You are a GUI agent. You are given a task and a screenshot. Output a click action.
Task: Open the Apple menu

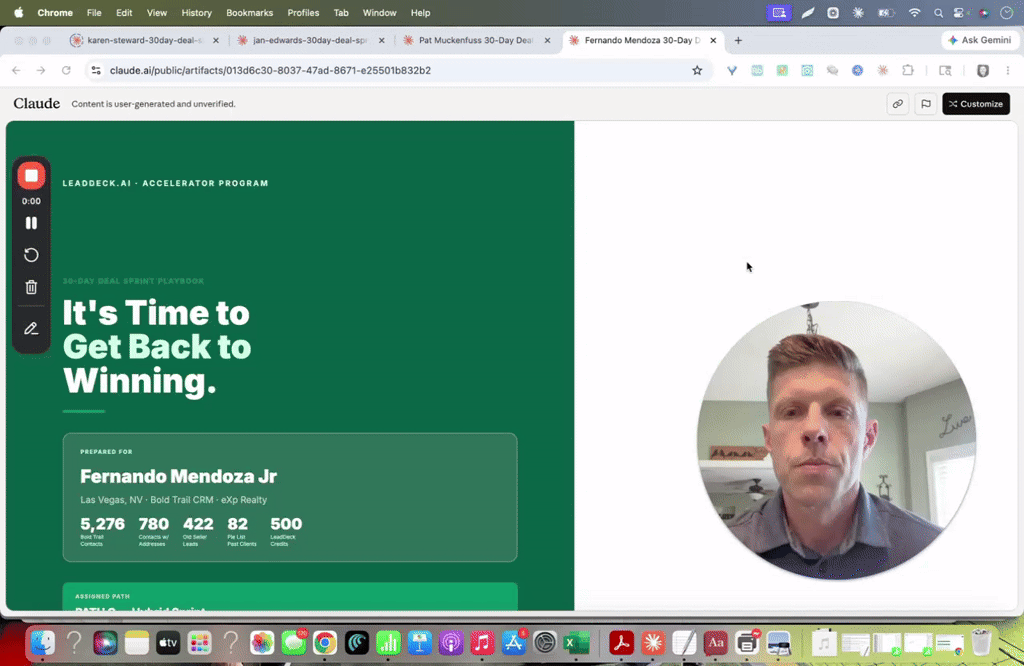coord(19,12)
